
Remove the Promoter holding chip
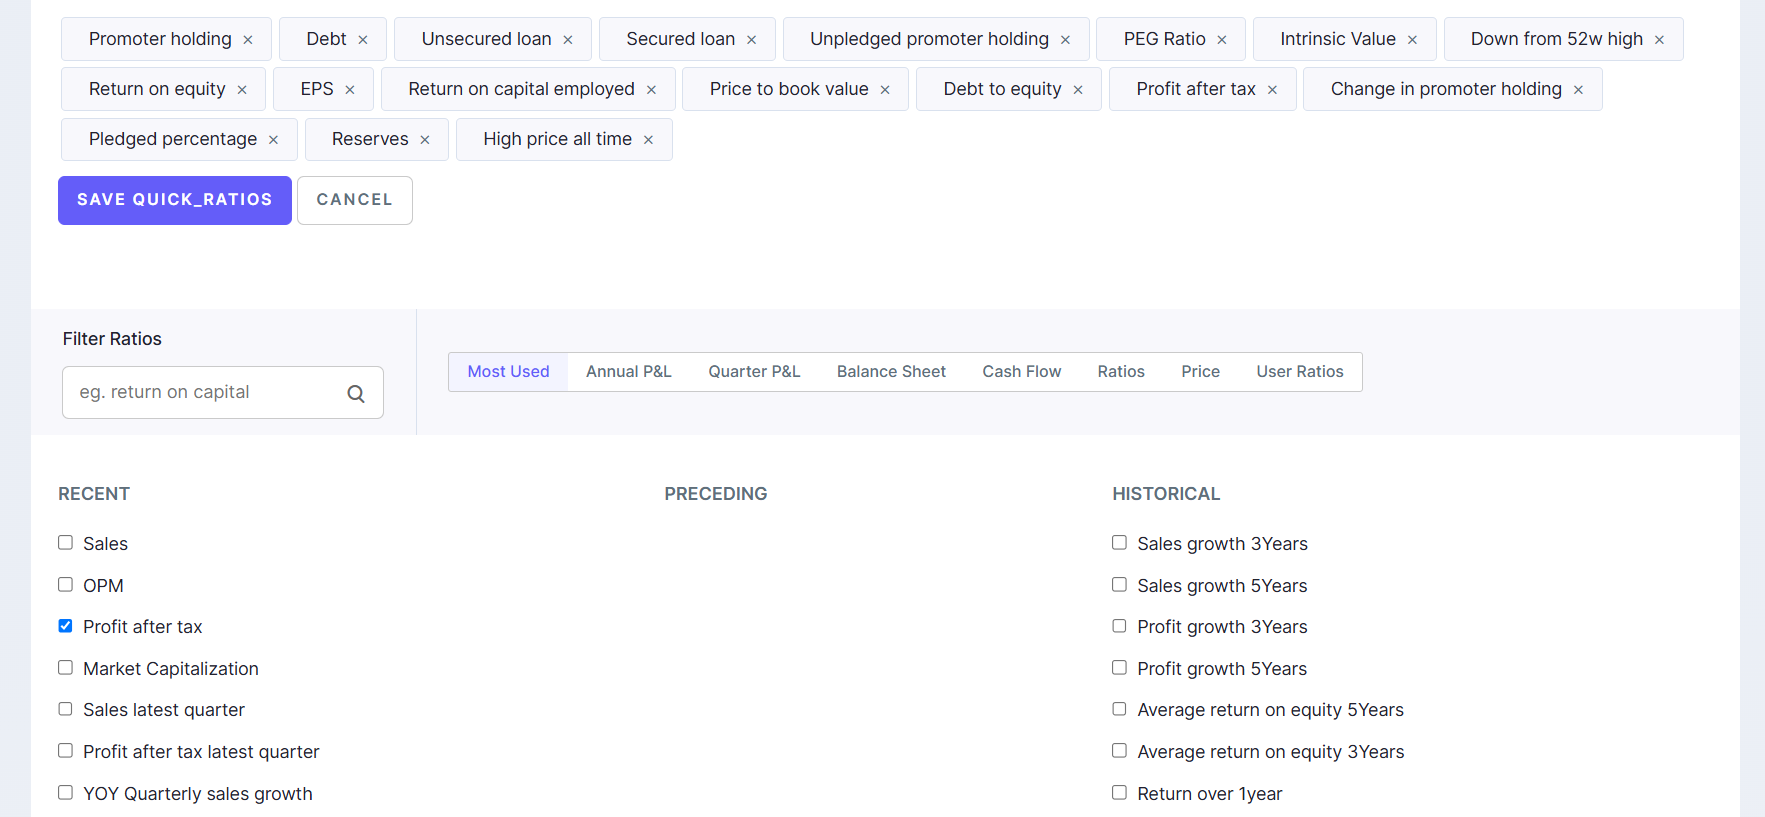(248, 40)
